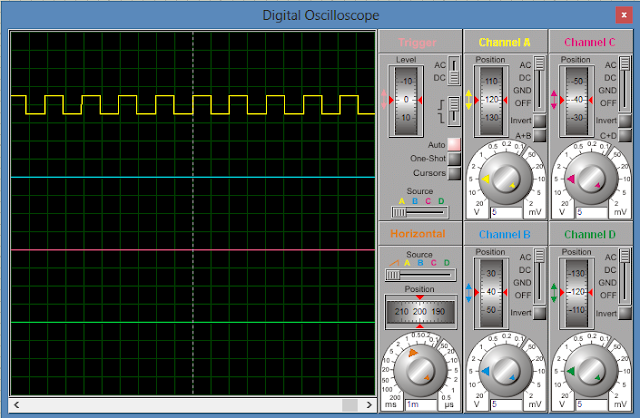The width and height of the screenshot is (640, 418).
Task: Click the green Channel D position arrow
Action: 554,293
